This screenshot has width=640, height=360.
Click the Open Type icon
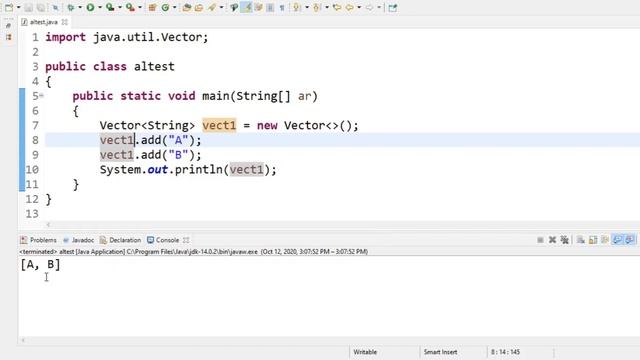pos(187,7)
